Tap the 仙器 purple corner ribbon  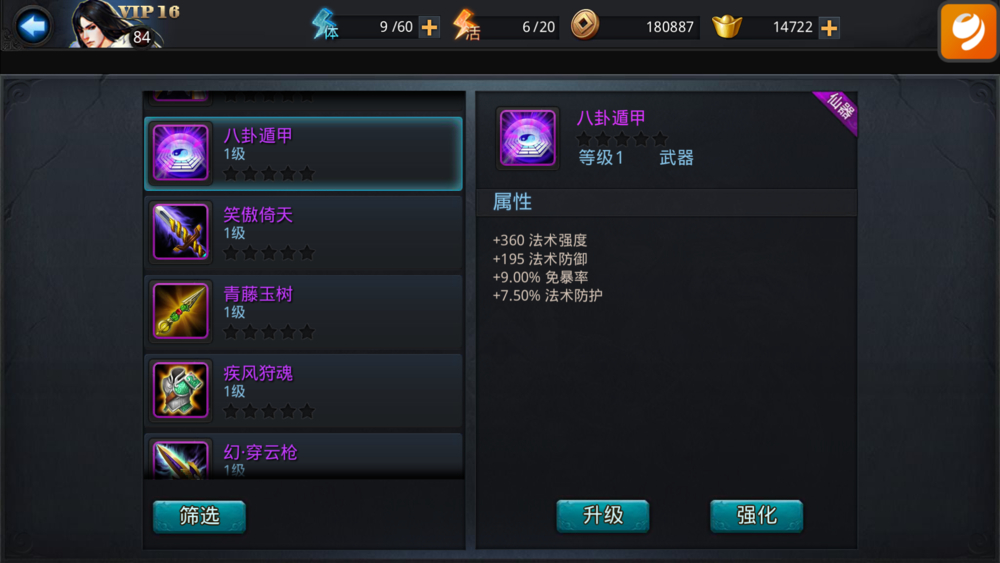coord(838,111)
